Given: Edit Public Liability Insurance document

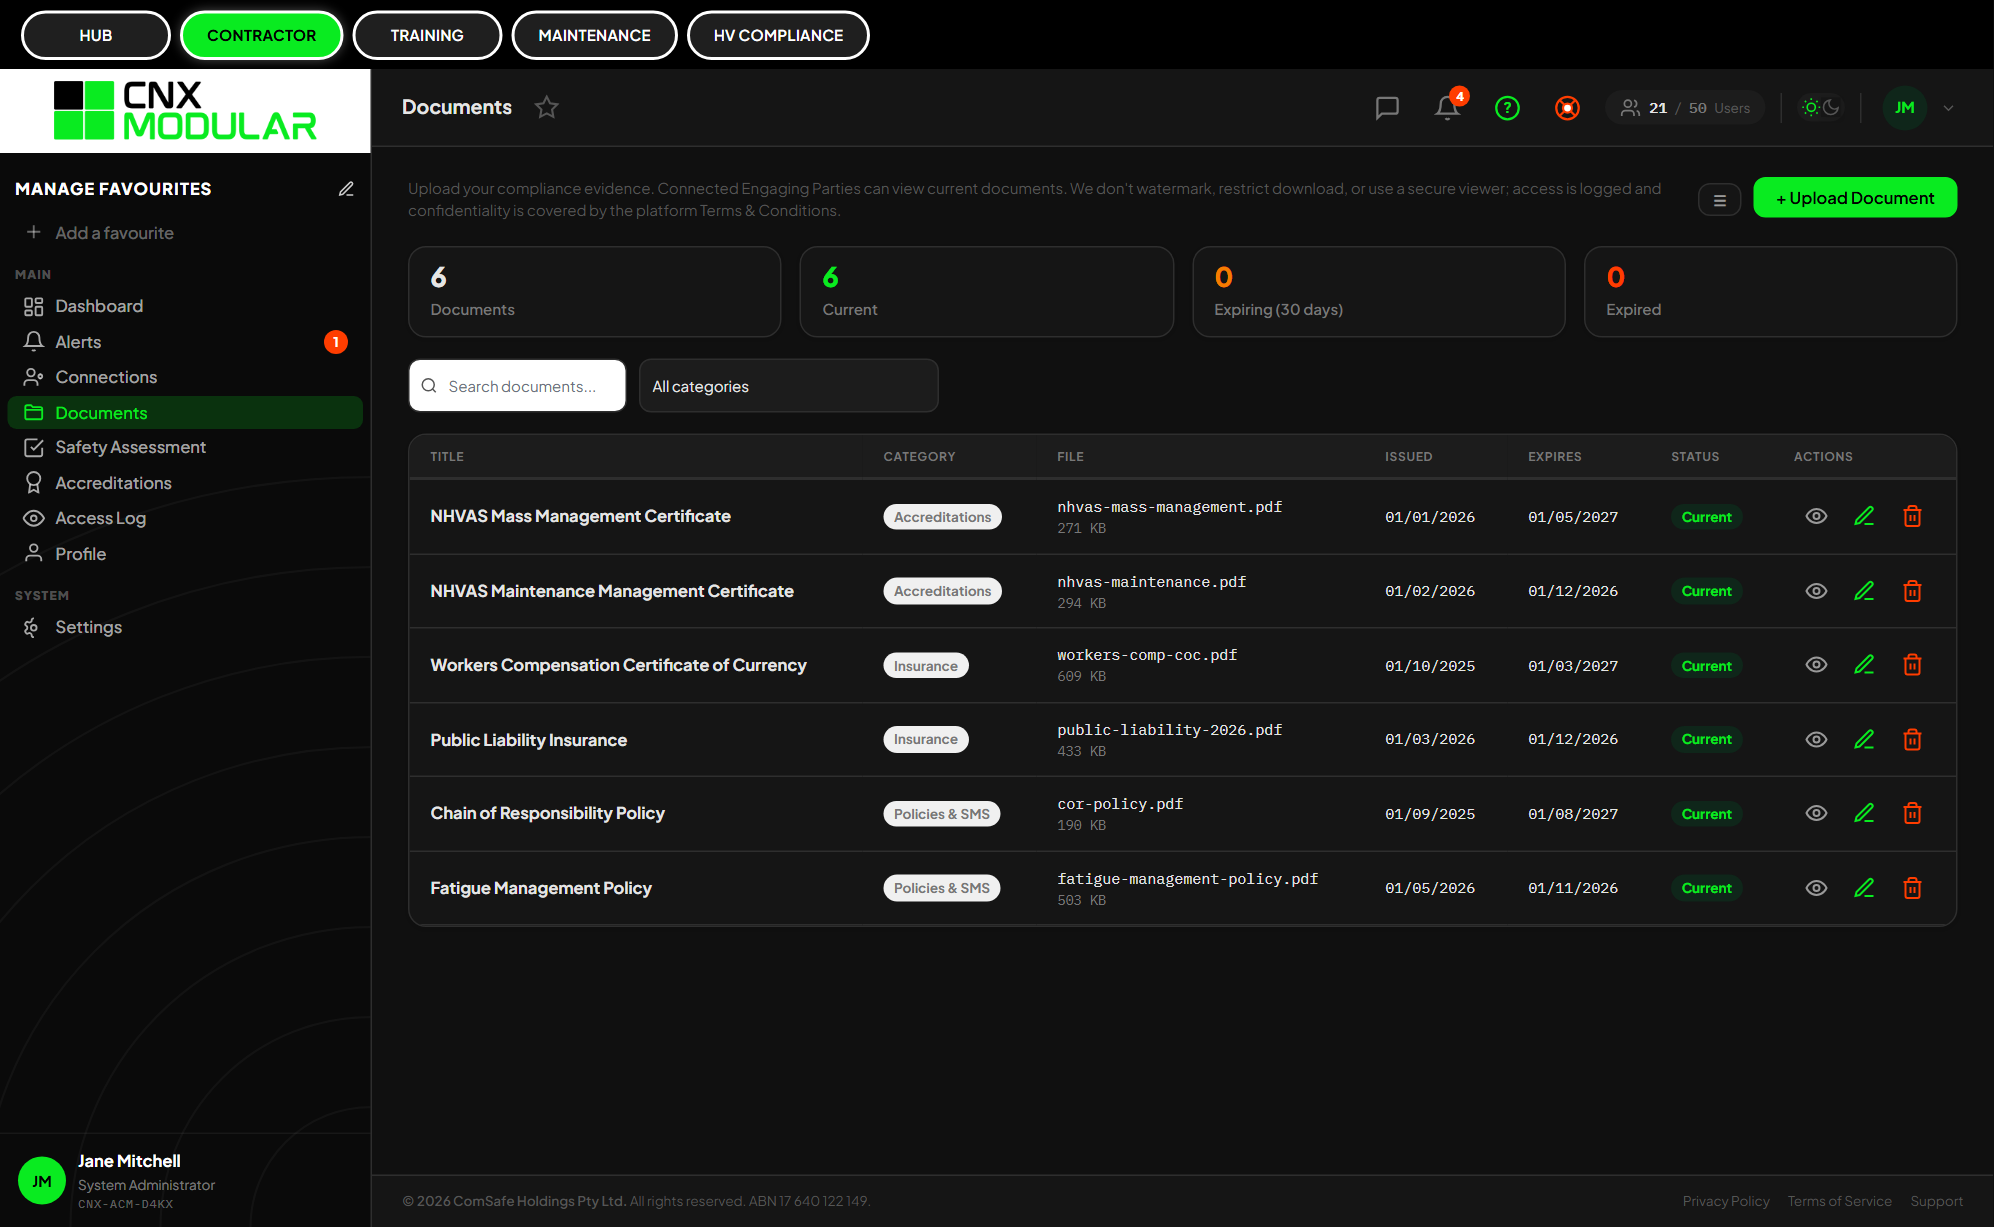Looking at the screenshot, I should 1864,739.
